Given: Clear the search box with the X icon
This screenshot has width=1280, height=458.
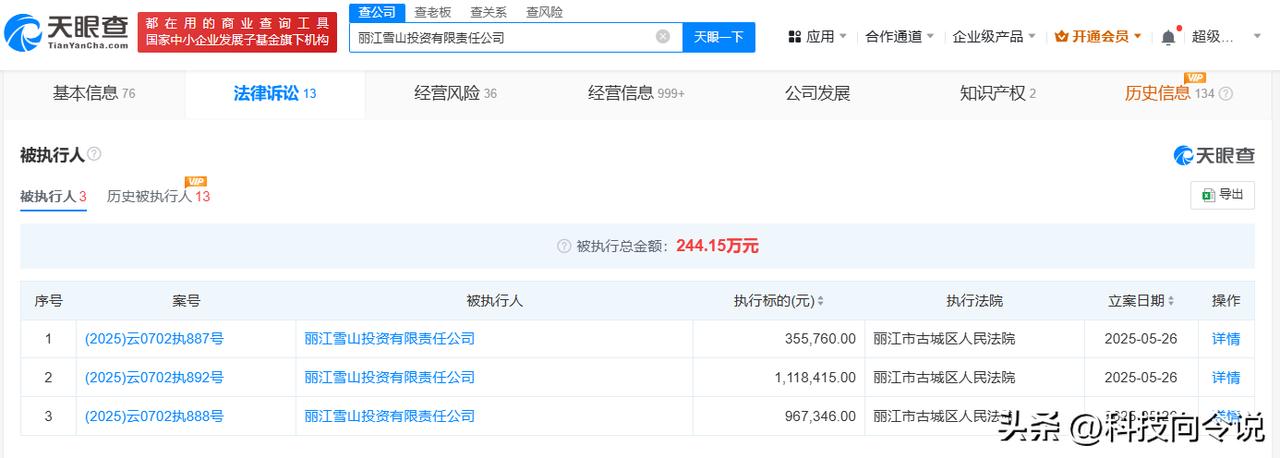Looking at the screenshot, I should [663, 37].
